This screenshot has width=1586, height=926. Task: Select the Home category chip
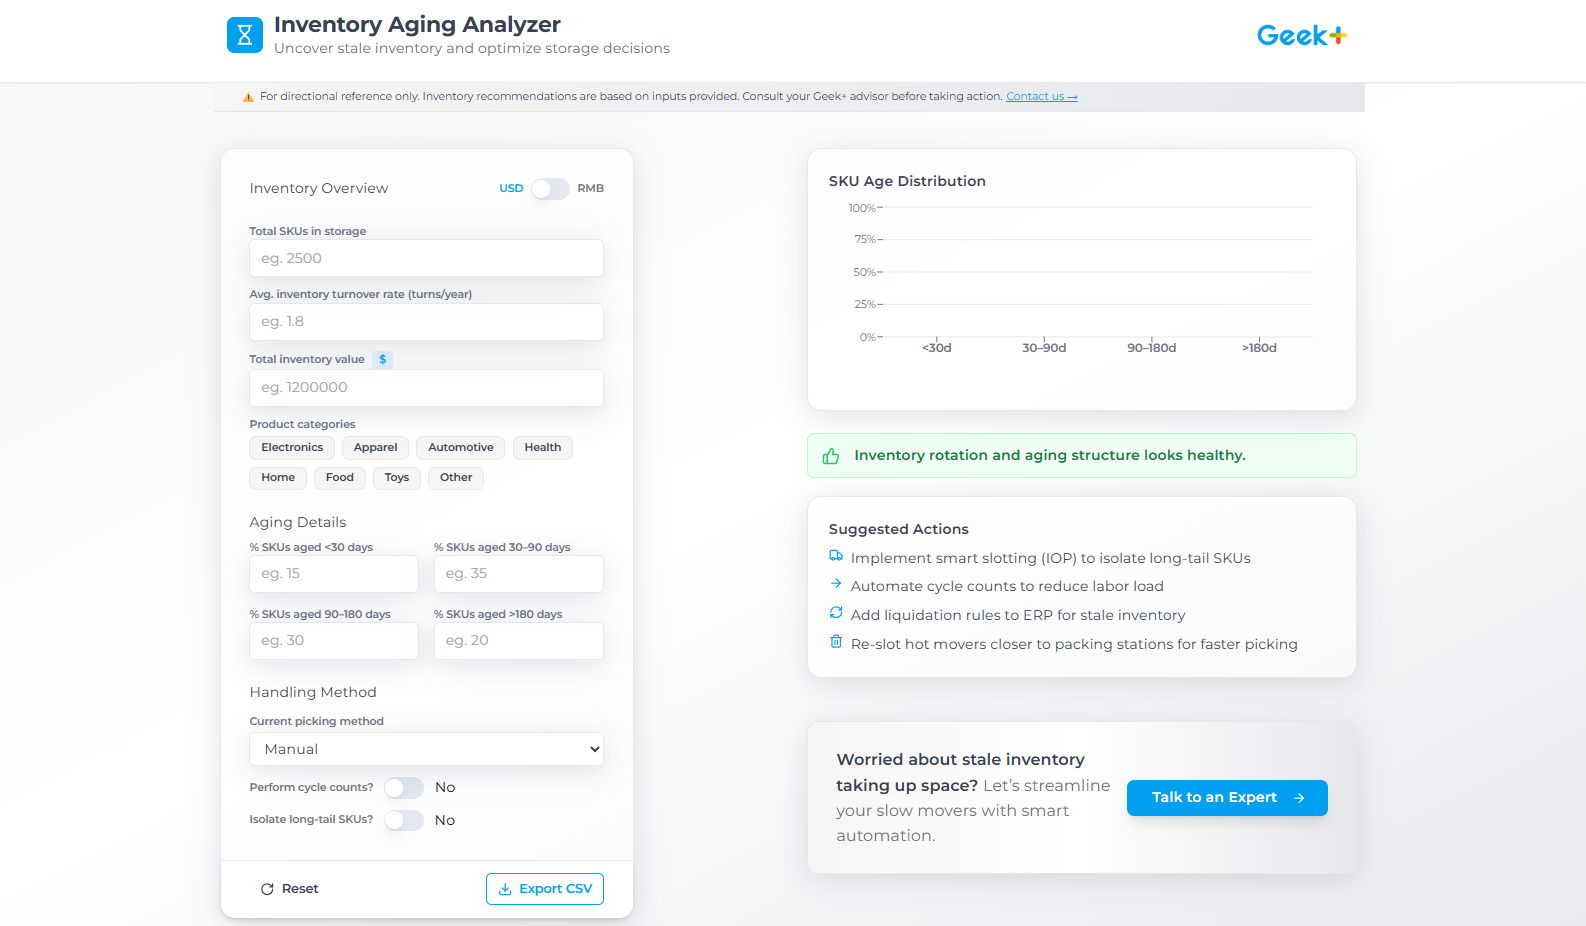pyautogui.click(x=278, y=478)
